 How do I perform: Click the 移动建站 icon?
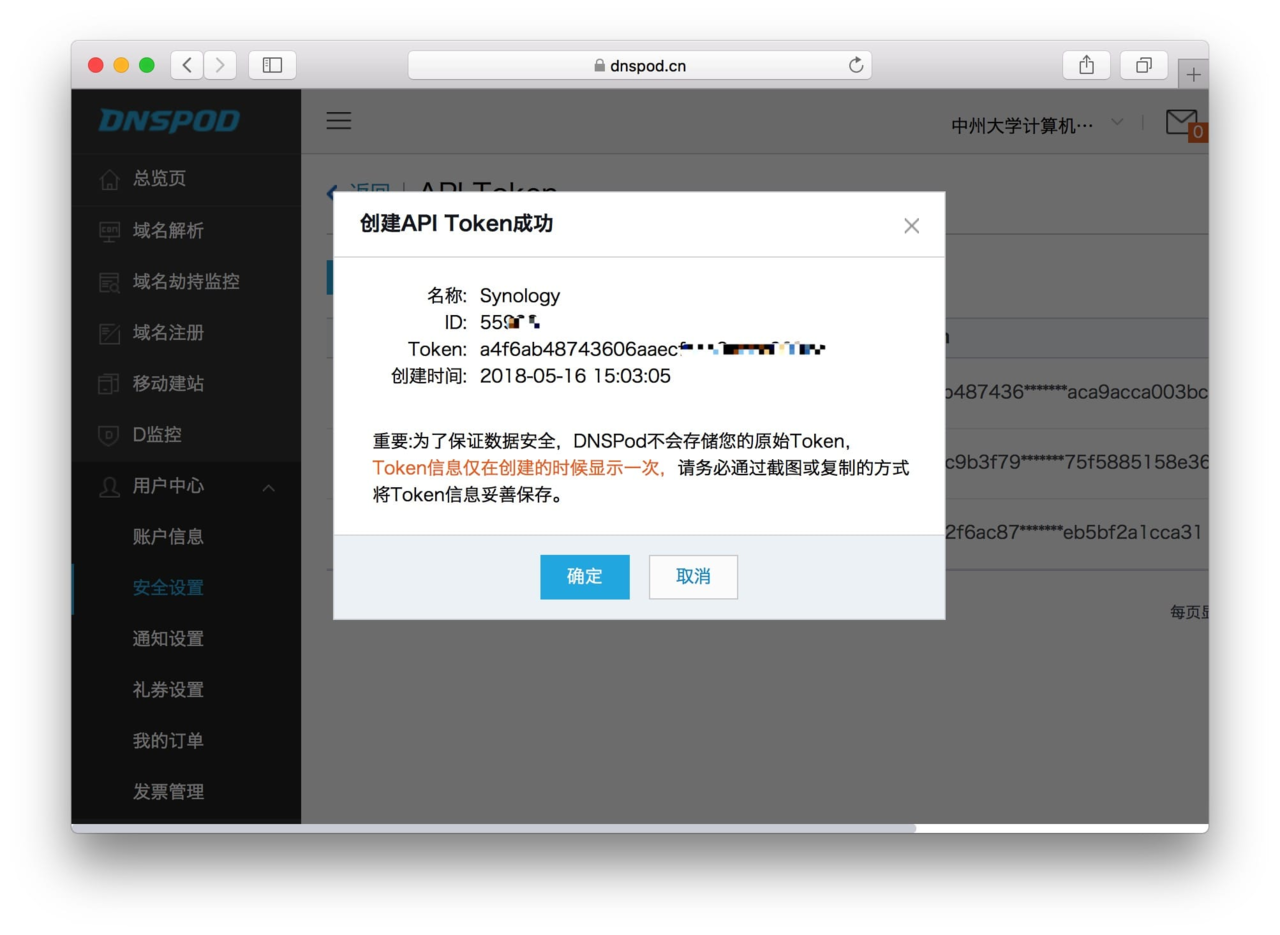click(x=109, y=384)
